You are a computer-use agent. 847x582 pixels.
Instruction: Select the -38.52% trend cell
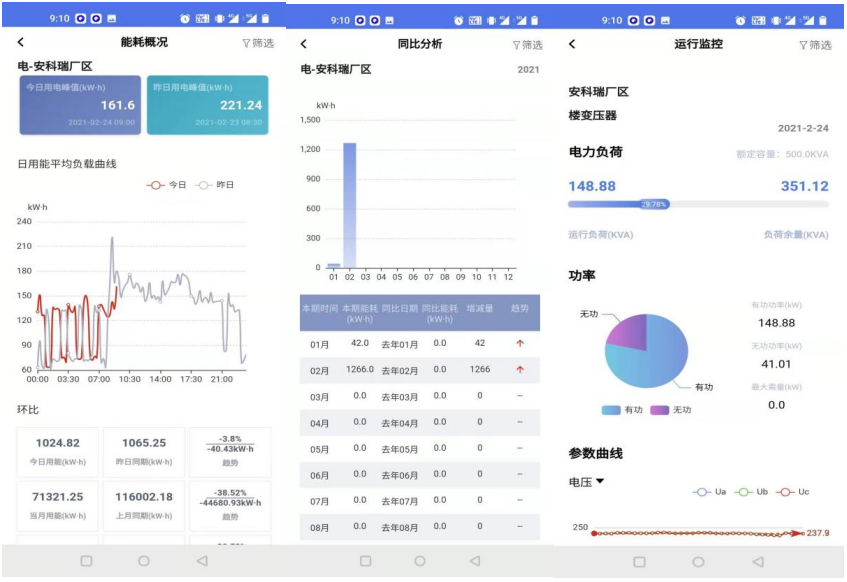(230, 506)
